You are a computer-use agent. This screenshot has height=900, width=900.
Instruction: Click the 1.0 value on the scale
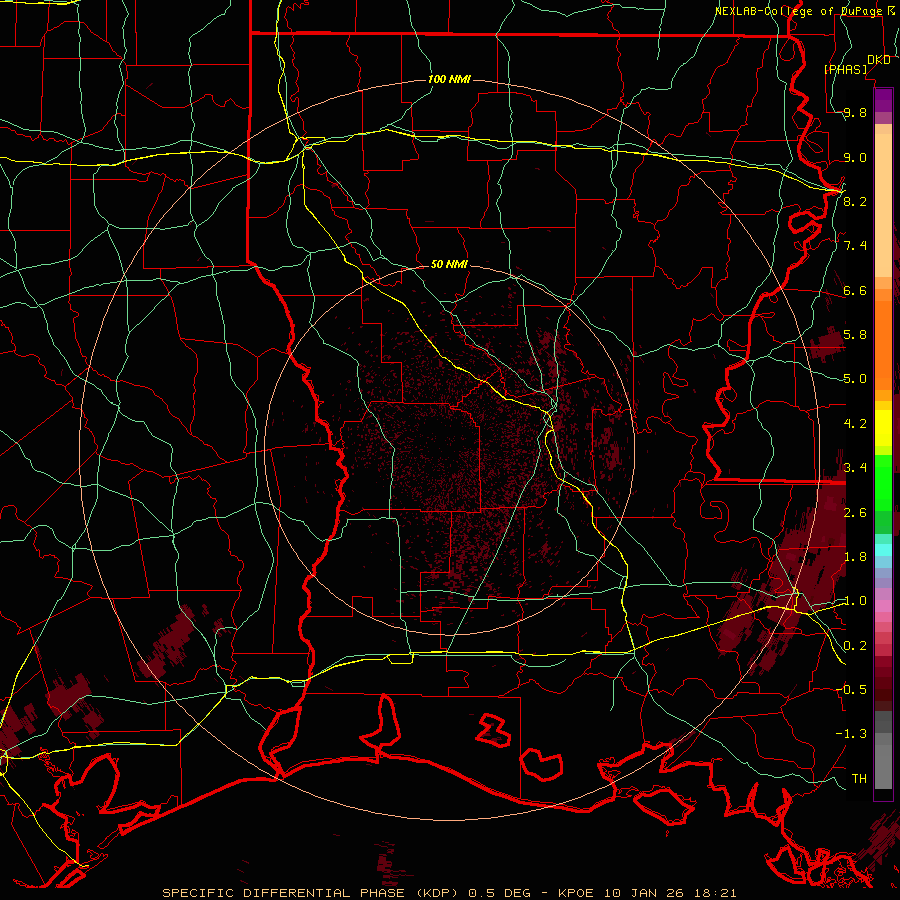point(855,602)
